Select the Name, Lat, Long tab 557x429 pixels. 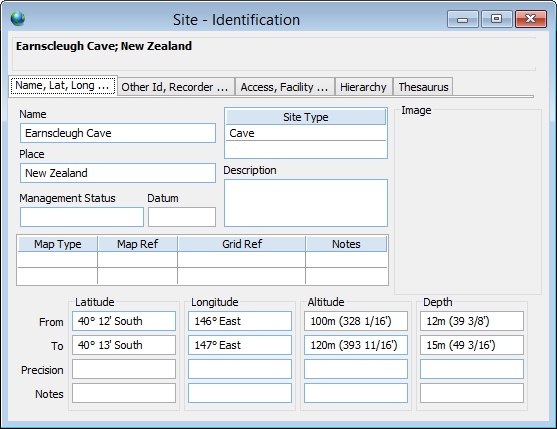point(63,86)
